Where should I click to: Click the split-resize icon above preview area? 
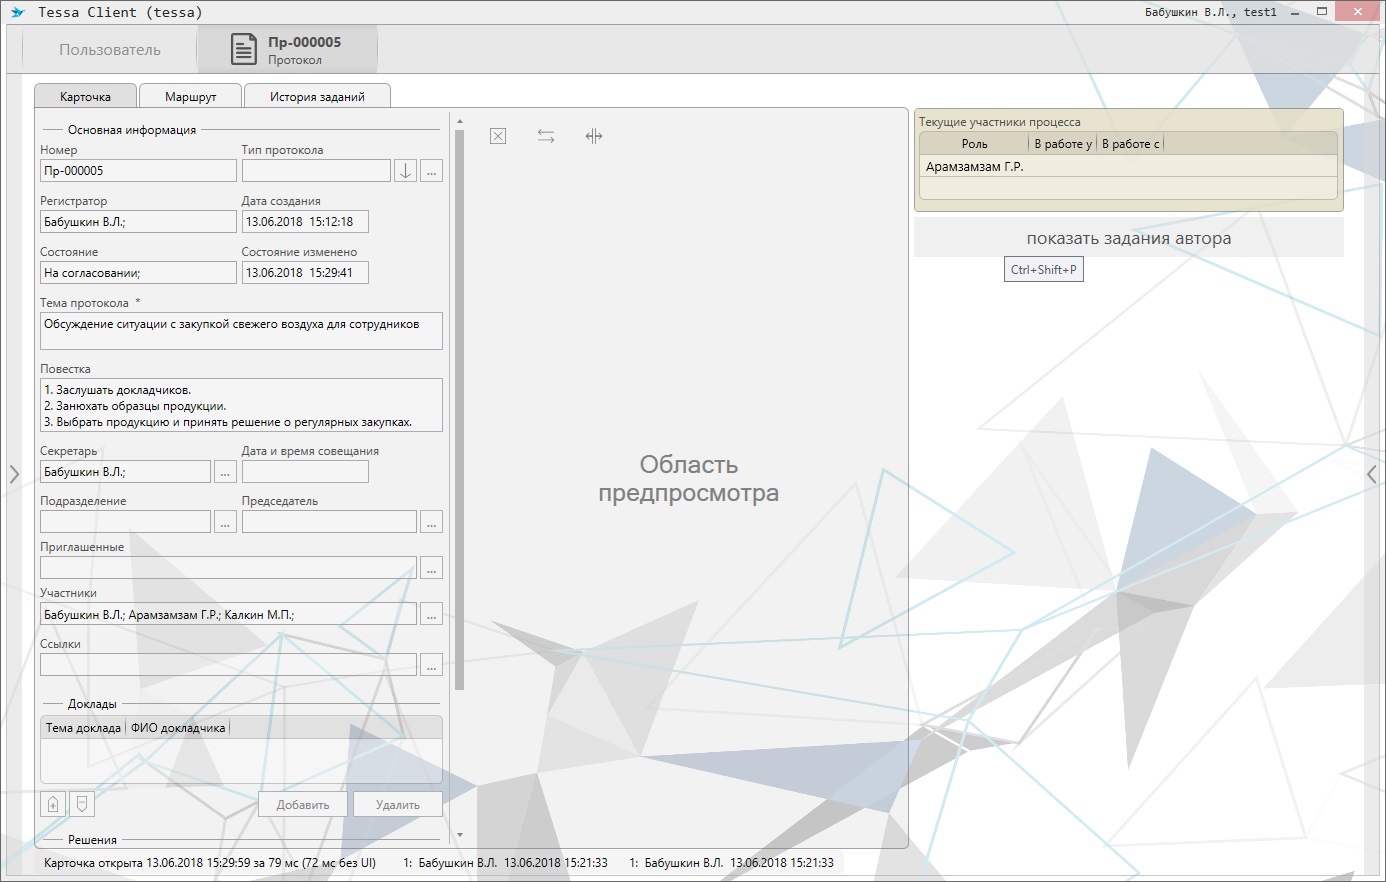(594, 136)
